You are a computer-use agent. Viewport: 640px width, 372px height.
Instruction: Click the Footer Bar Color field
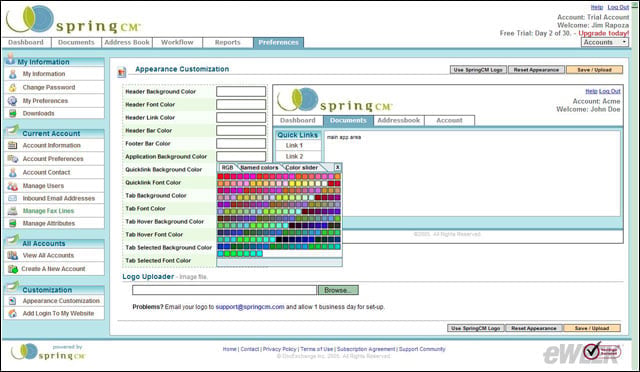241,144
